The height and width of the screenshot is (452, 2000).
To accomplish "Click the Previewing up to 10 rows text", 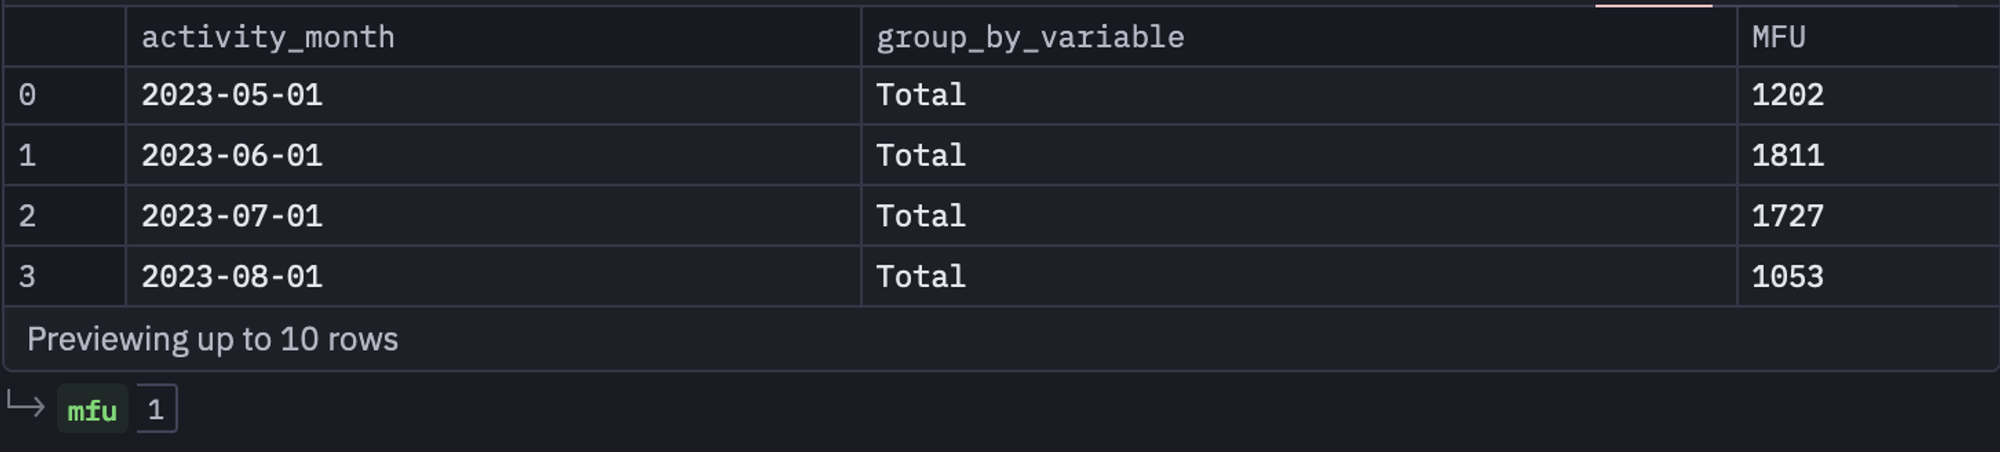I will point(212,340).
